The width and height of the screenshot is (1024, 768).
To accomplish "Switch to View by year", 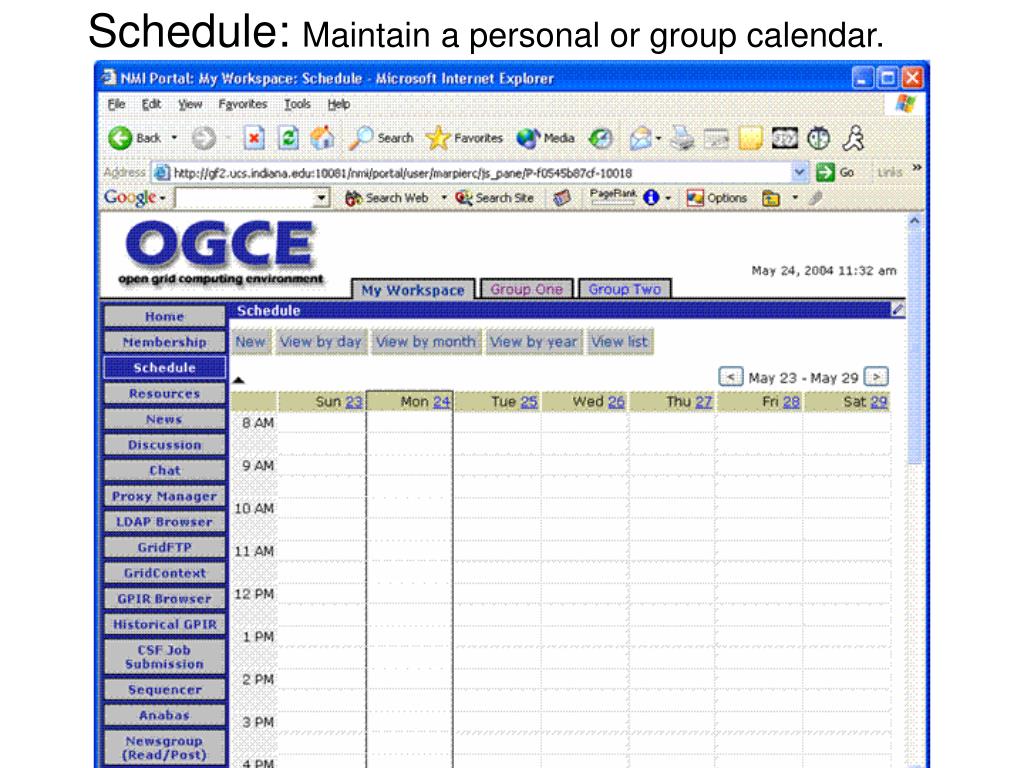I will pyautogui.click(x=534, y=342).
